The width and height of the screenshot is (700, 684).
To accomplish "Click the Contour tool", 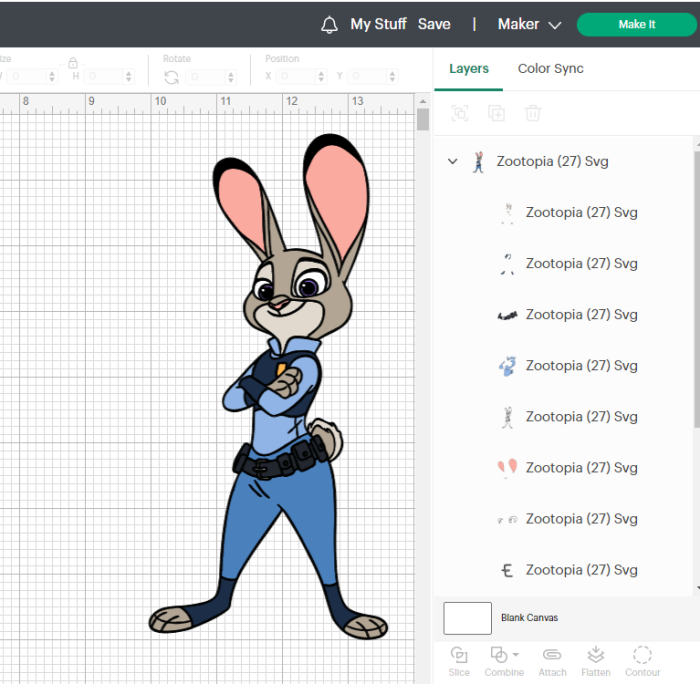I will pyautogui.click(x=642, y=662).
